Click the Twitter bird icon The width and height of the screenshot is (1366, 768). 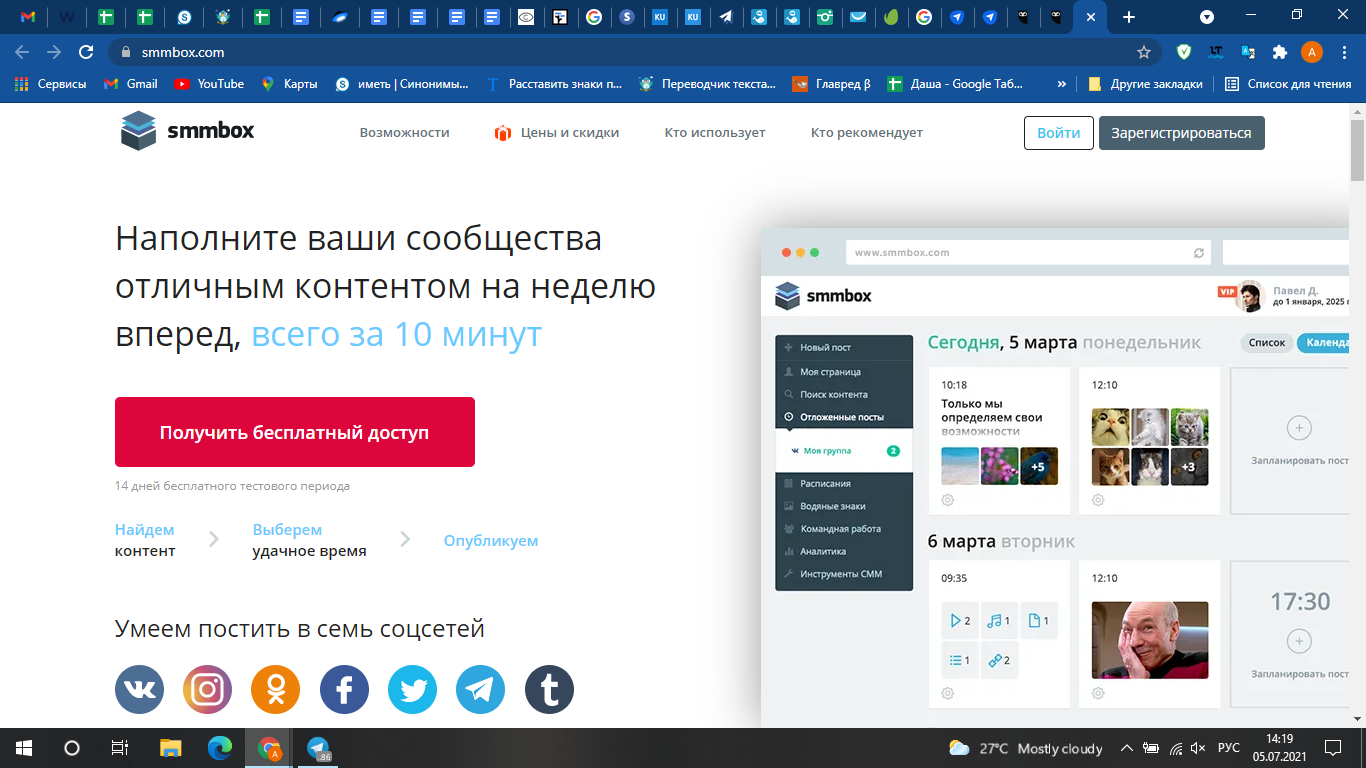pos(412,690)
